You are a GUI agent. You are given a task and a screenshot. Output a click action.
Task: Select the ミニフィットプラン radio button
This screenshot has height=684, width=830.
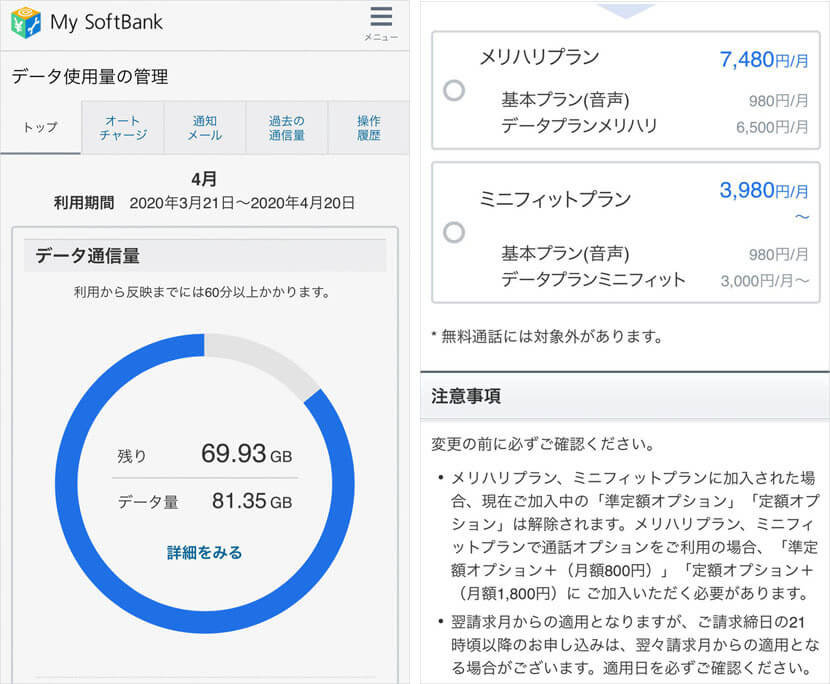pos(454,232)
